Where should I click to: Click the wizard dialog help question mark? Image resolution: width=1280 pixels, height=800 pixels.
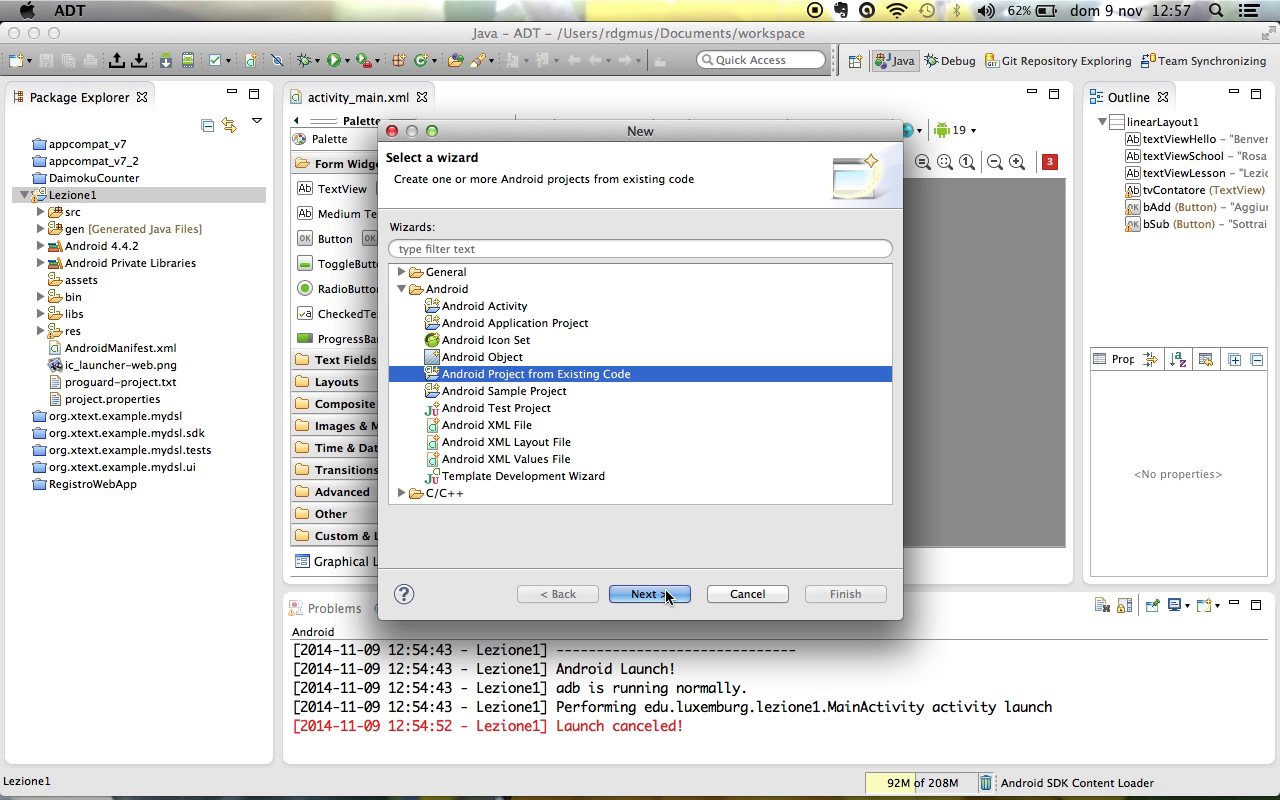pyautogui.click(x=404, y=594)
